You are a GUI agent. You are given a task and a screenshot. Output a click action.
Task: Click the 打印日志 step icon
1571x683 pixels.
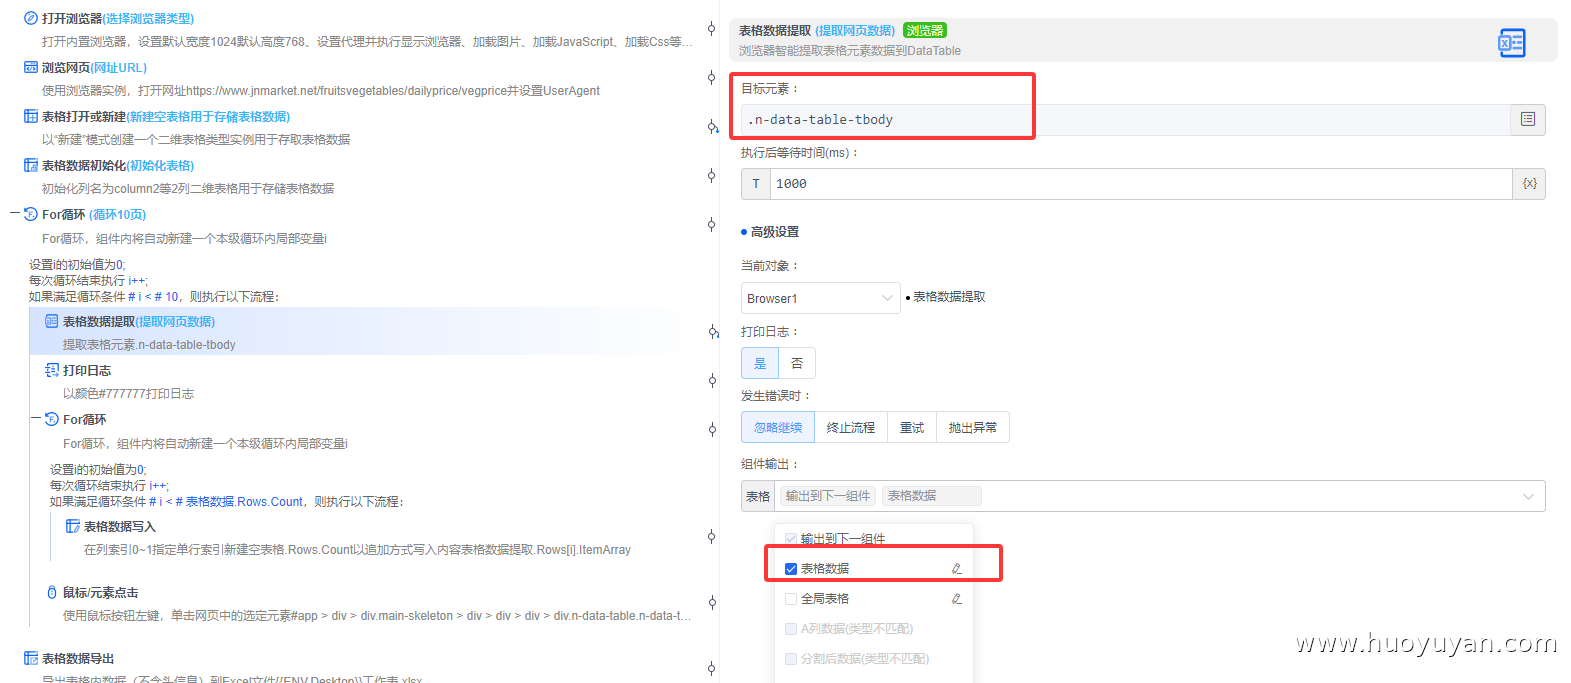pos(52,370)
